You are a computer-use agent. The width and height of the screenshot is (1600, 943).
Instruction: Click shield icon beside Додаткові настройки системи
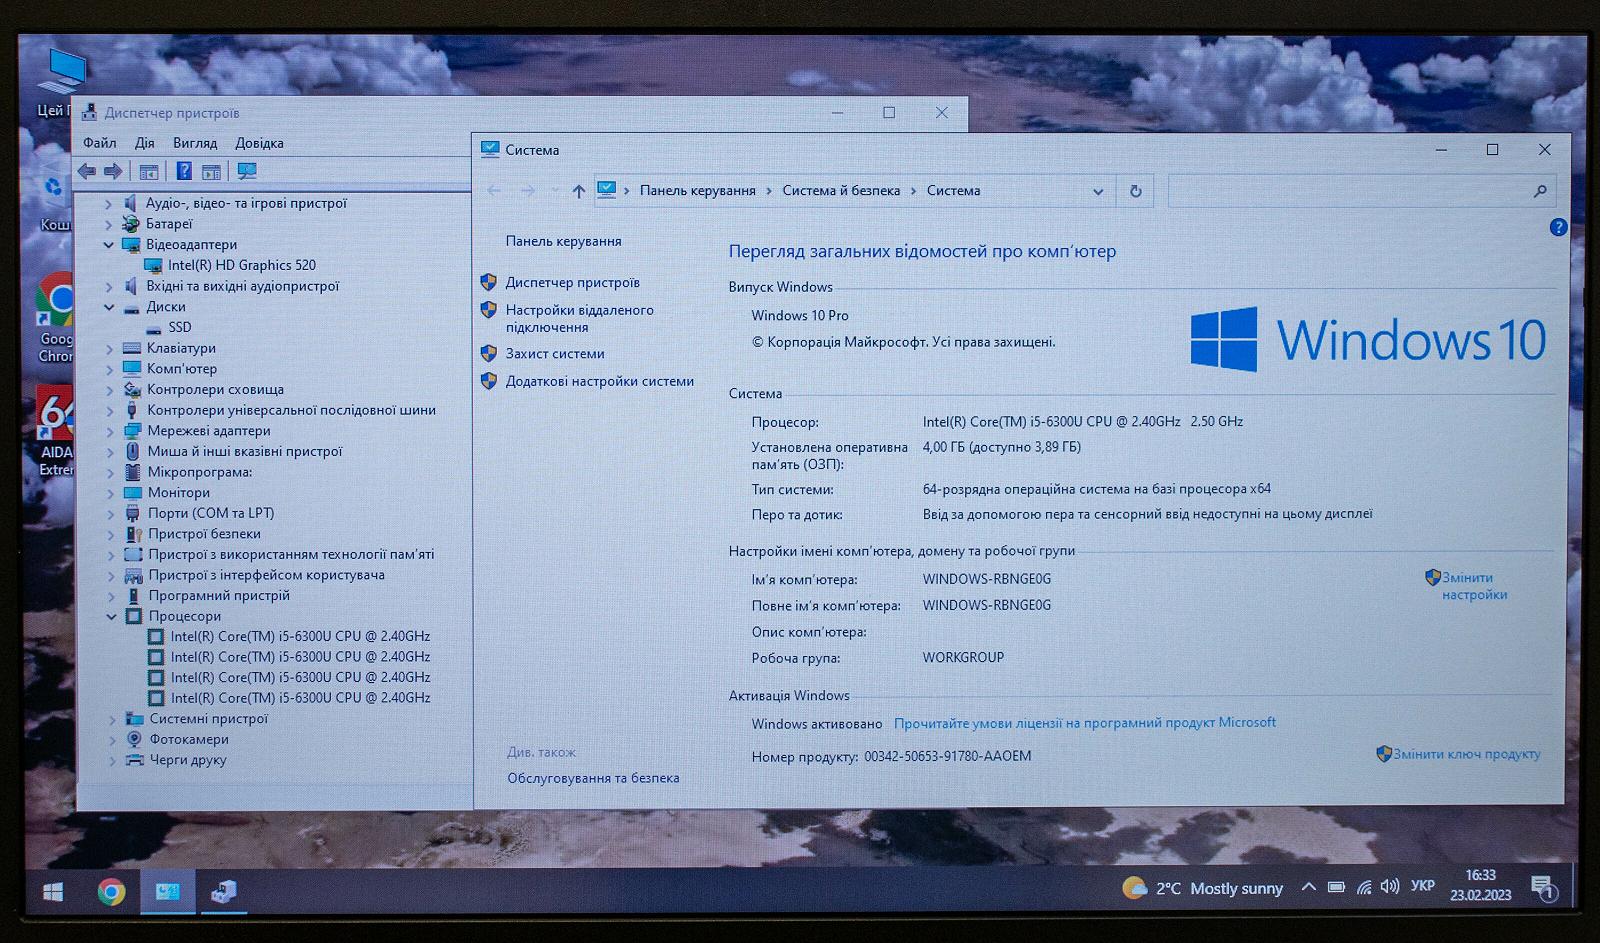pyautogui.click(x=489, y=381)
